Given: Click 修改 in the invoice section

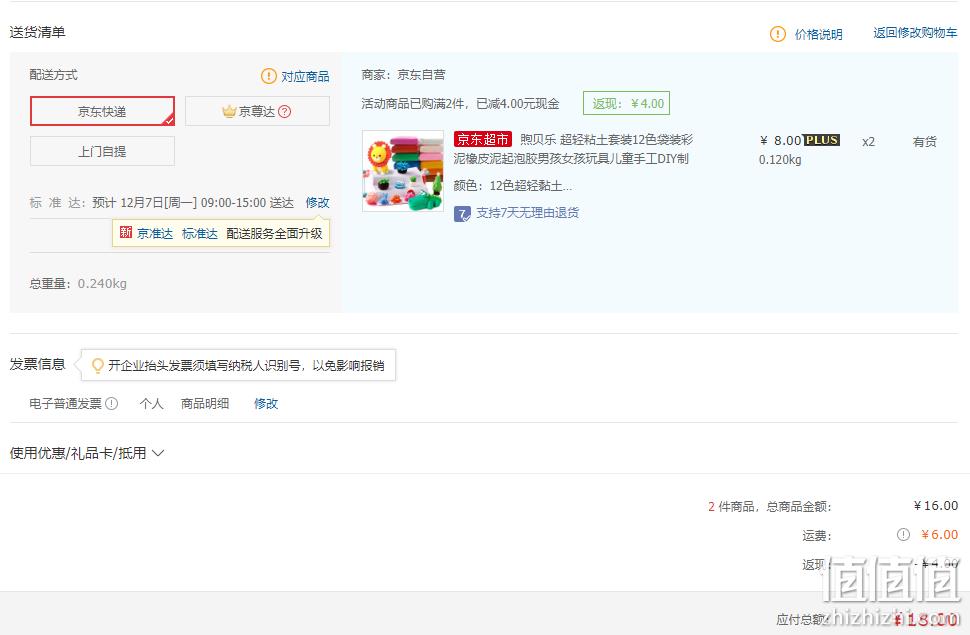Looking at the screenshot, I should click(x=266, y=404).
